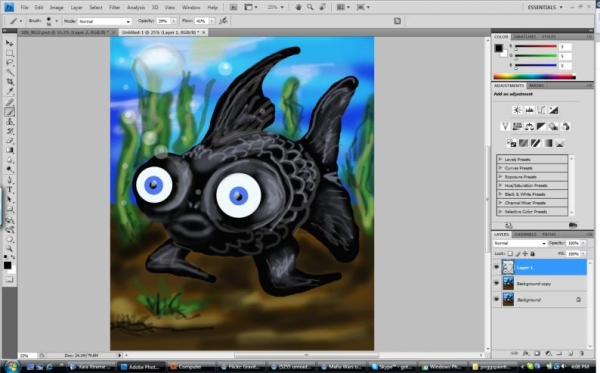Open the Essentials workspace switcher
This screenshot has width=600, height=373.
(545, 7)
